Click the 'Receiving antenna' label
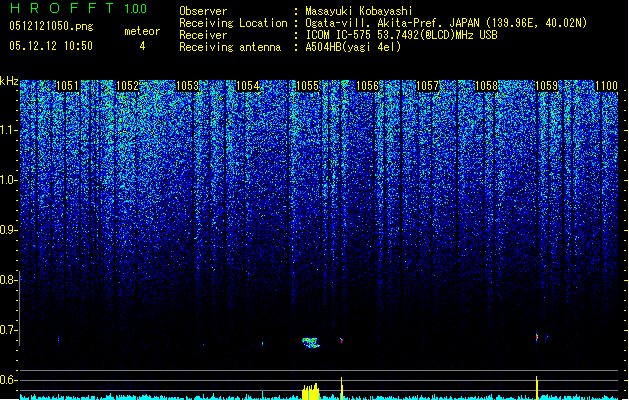Screen dimensions: 629x400 click(x=230, y=47)
